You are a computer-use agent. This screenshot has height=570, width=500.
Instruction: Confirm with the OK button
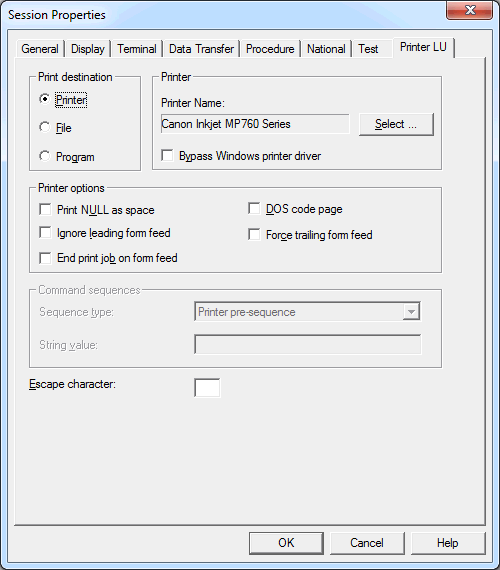pos(286,543)
